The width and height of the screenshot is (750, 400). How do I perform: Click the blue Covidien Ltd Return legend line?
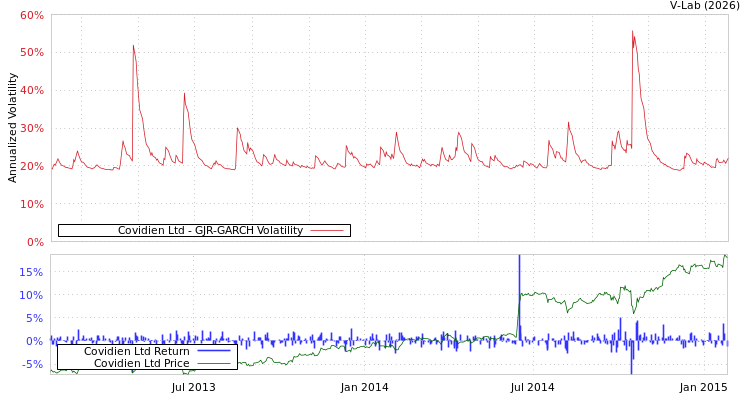[x=213, y=351]
